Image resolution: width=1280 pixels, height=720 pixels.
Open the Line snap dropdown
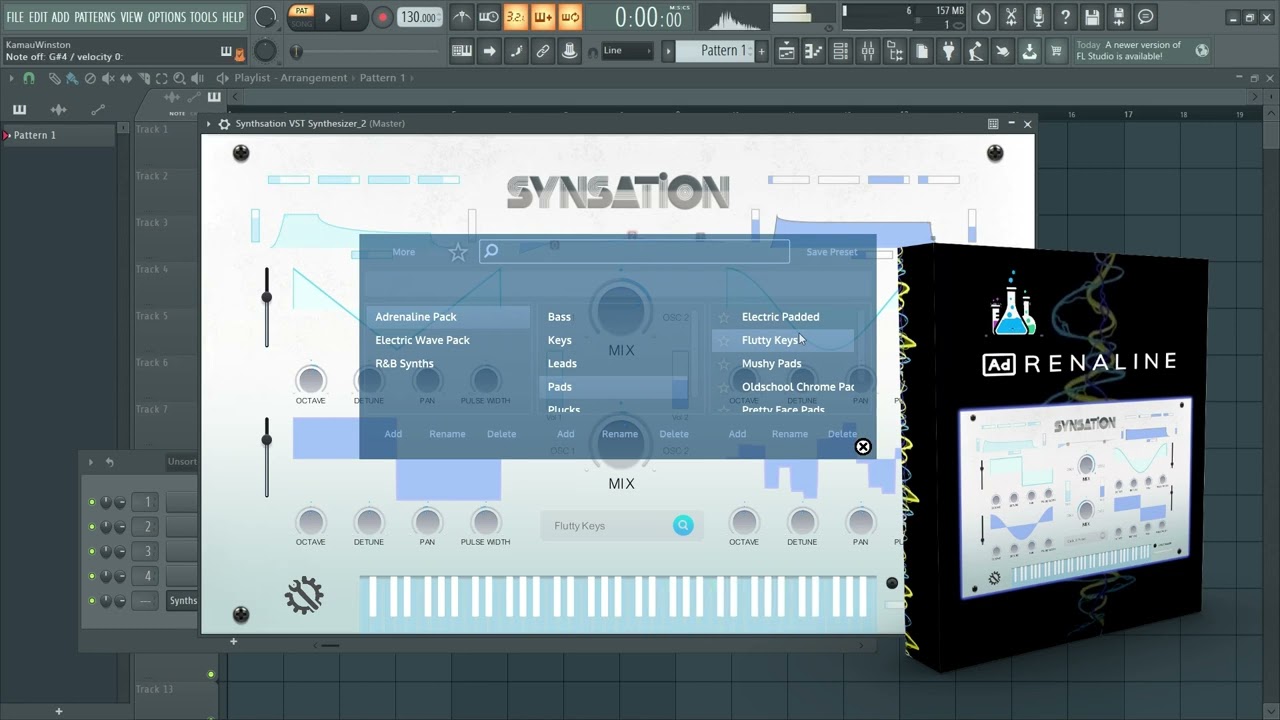coord(626,51)
